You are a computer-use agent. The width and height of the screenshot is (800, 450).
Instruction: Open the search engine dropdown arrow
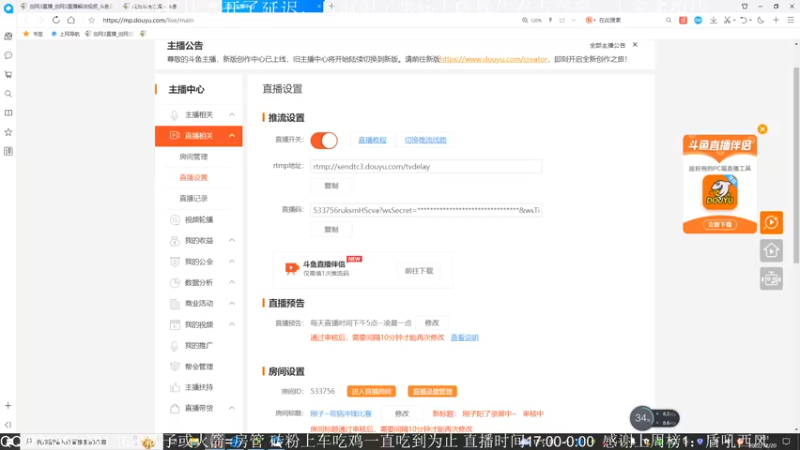[x=595, y=20]
